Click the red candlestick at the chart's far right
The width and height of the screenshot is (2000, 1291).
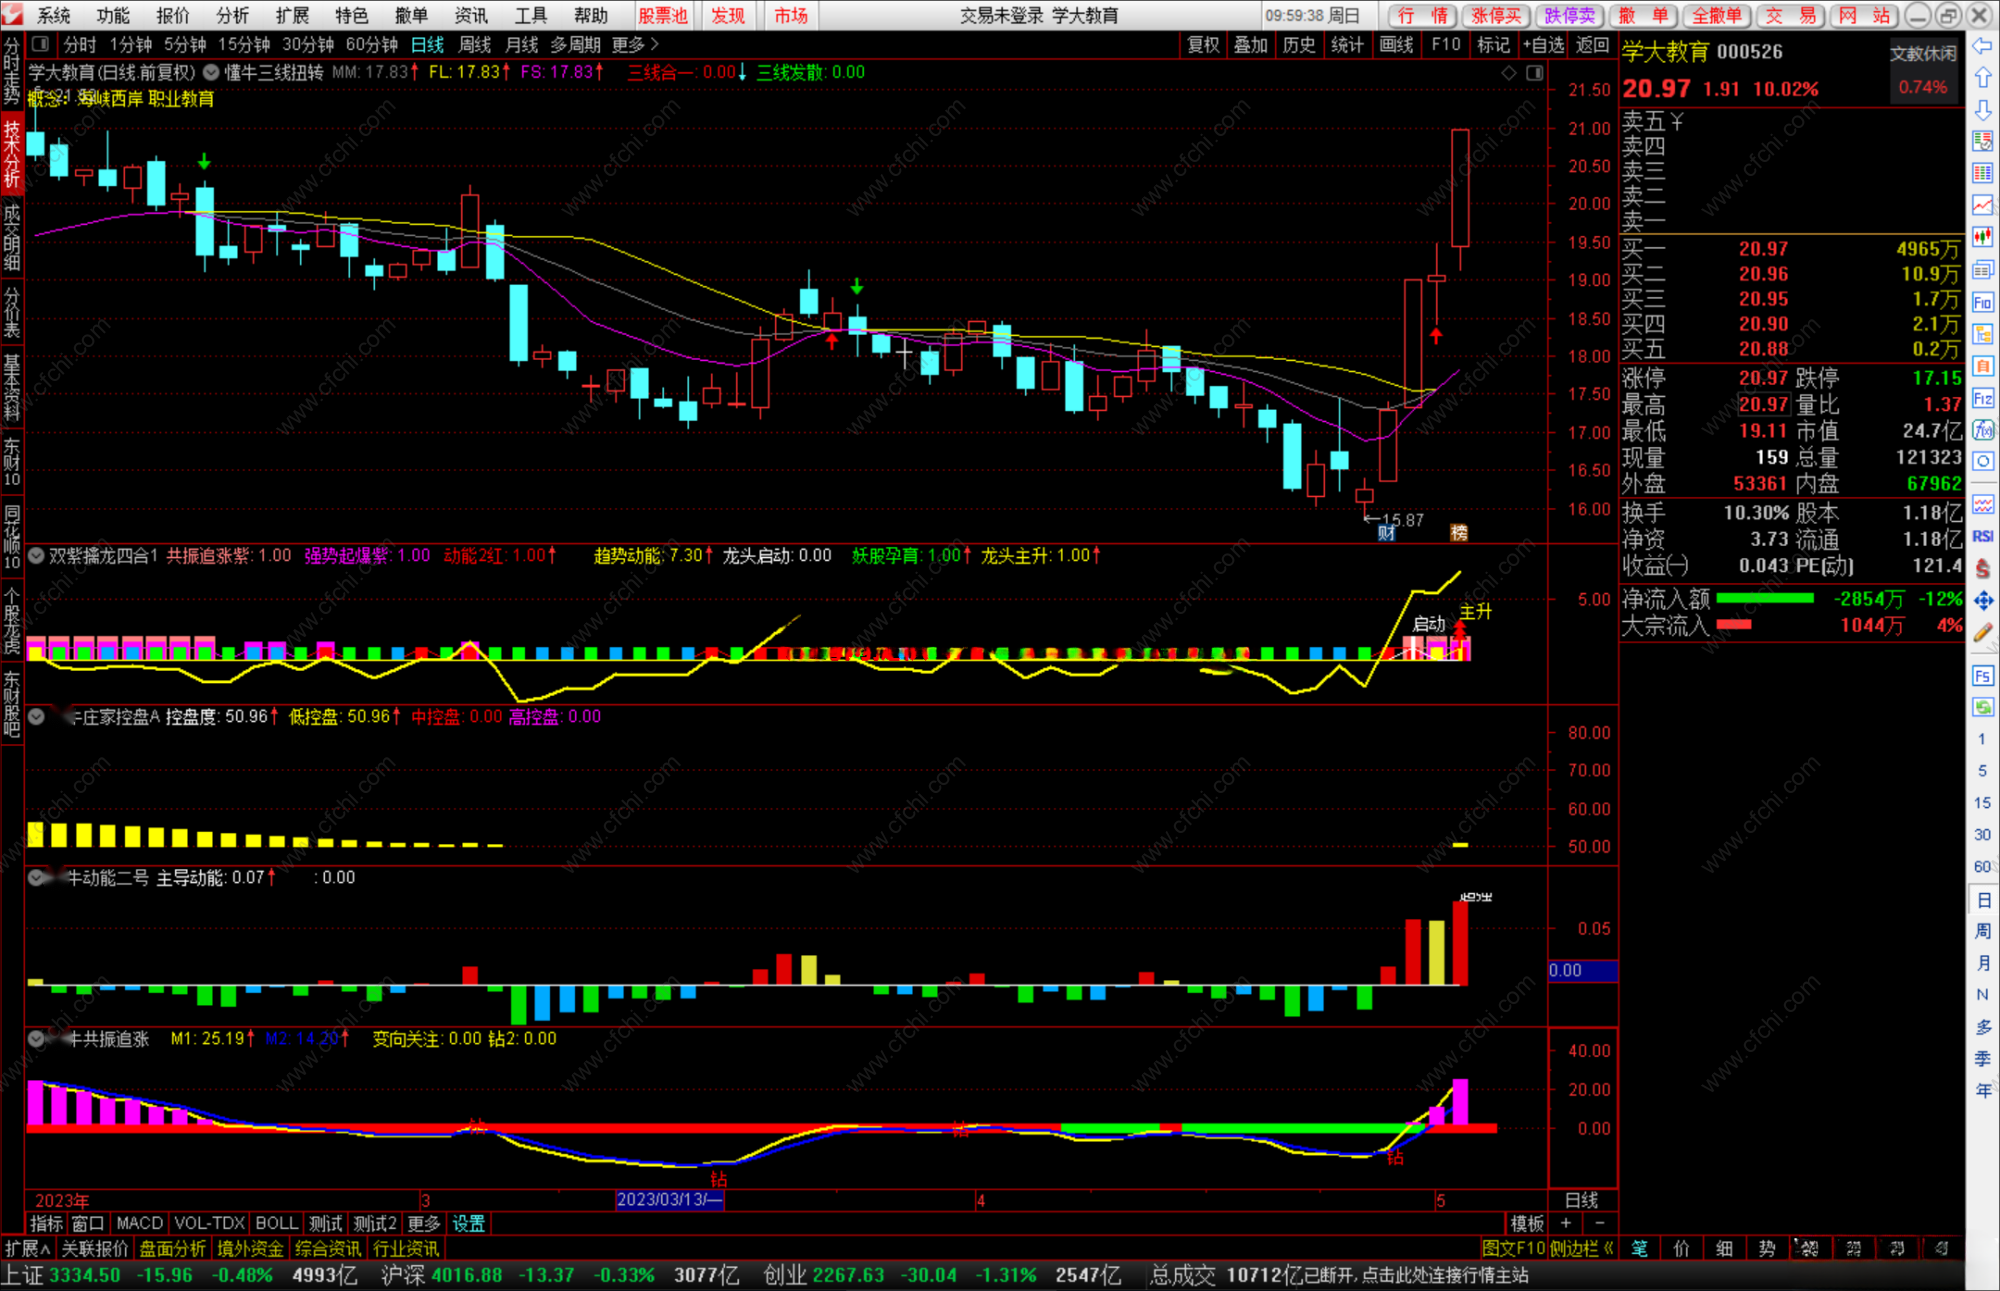(x=1460, y=187)
